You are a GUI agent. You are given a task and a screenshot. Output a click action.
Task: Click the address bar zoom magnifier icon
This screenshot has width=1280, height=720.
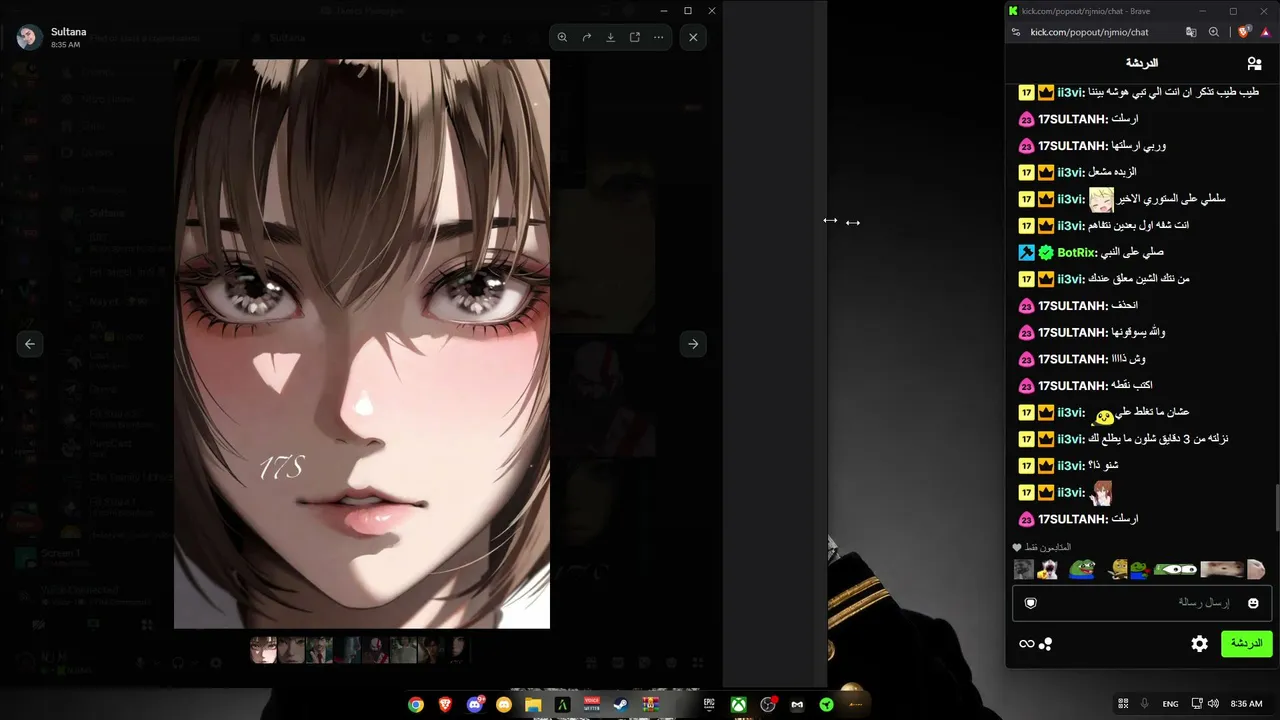[1214, 32]
